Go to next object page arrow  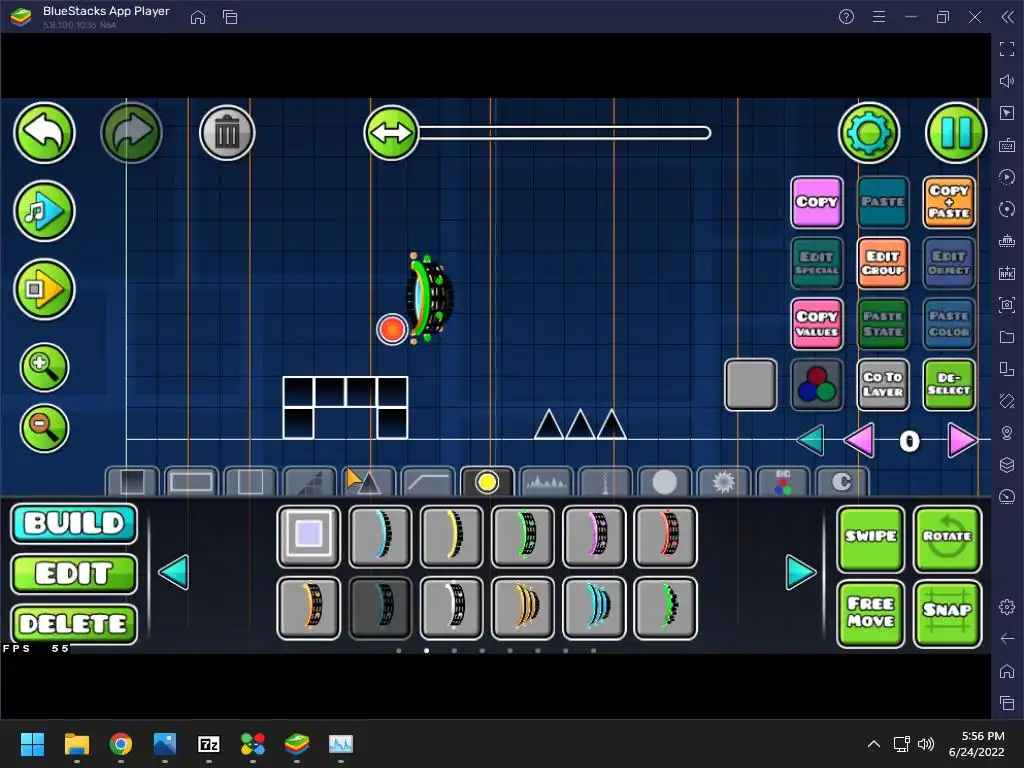tap(801, 572)
